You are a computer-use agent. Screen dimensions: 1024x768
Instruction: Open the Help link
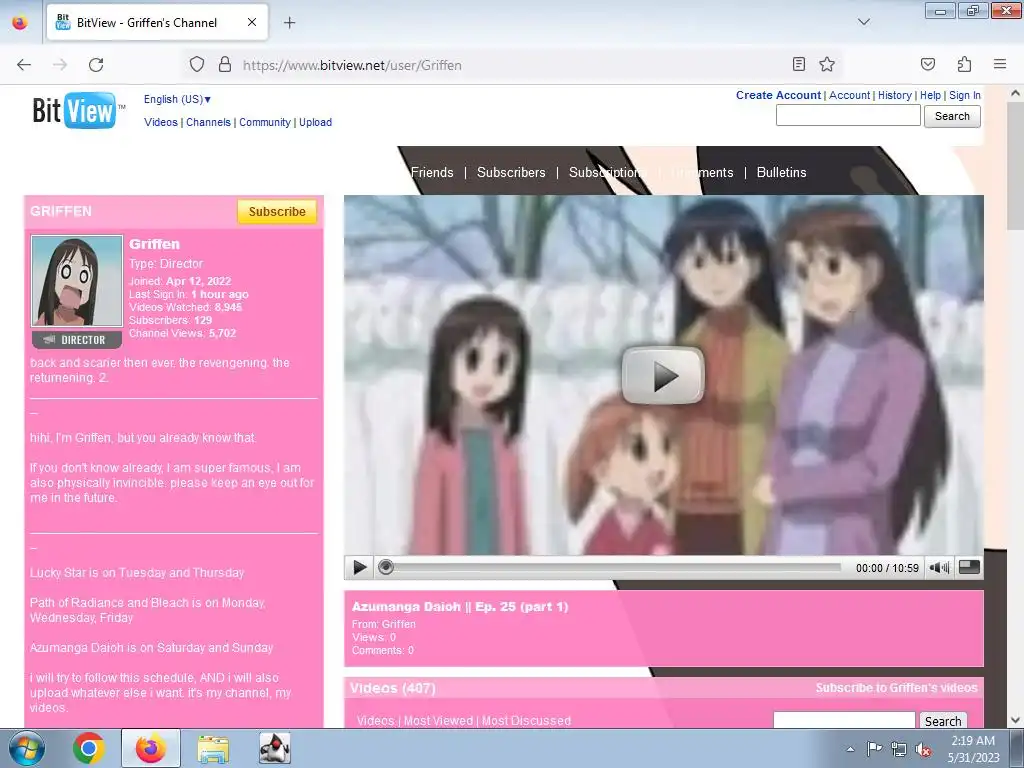click(x=931, y=95)
